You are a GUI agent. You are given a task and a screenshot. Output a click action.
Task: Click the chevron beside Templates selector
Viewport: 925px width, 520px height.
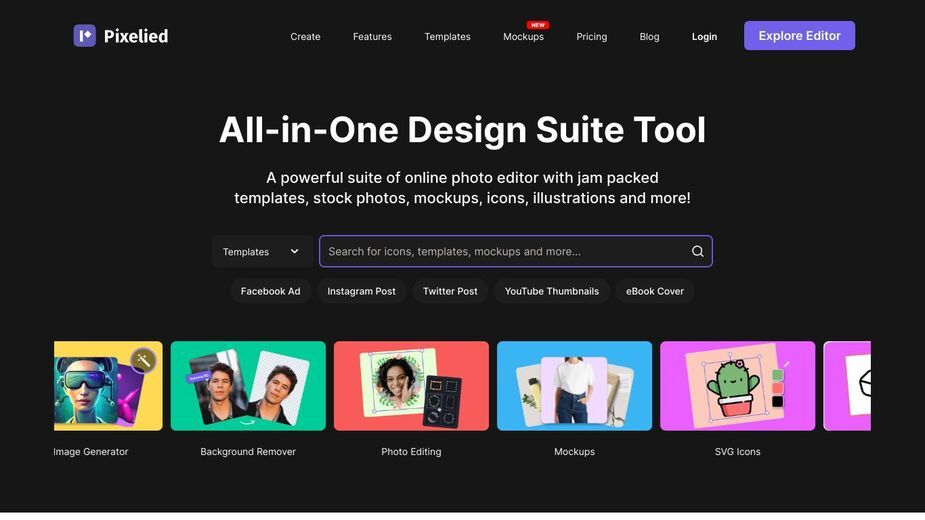[x=294, y=251]
